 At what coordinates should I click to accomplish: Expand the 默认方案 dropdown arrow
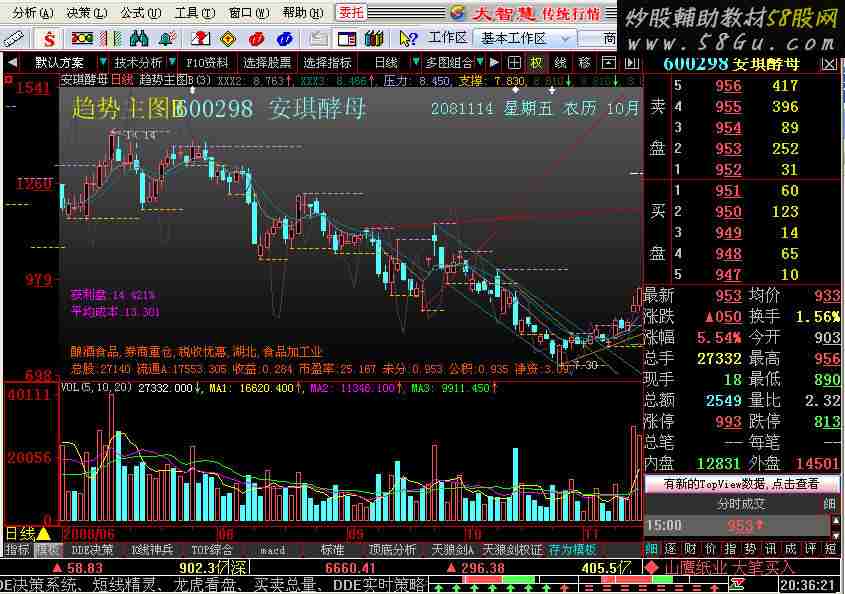[103, 63]
